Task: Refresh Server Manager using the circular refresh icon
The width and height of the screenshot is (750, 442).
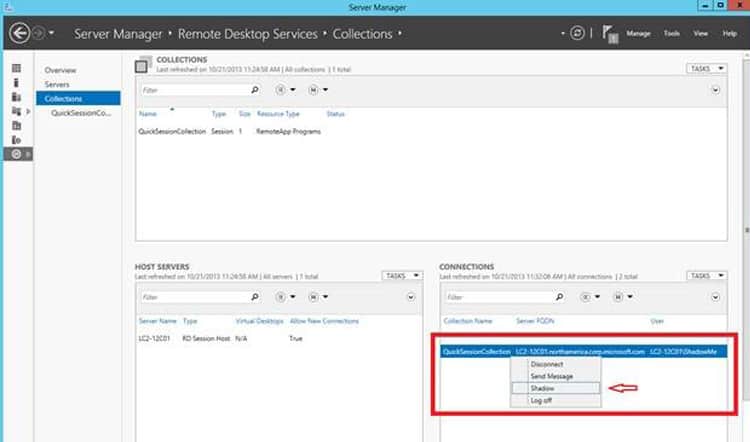Action: tap(577, 33)
